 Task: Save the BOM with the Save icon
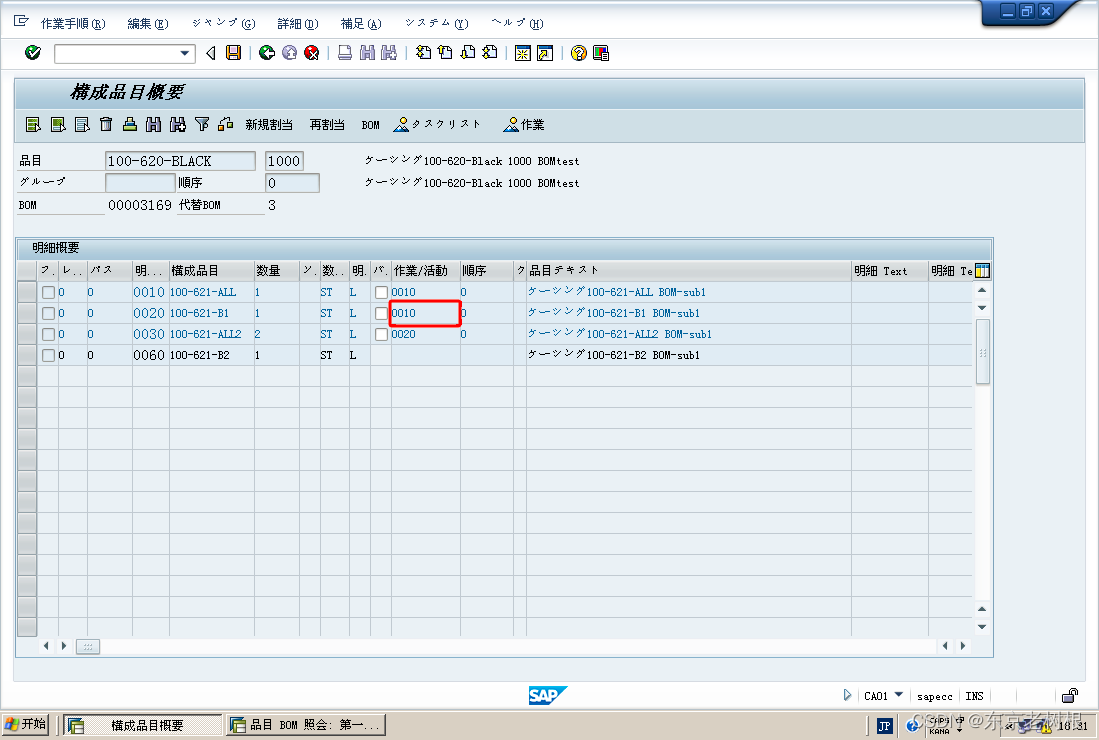point(234,54)
